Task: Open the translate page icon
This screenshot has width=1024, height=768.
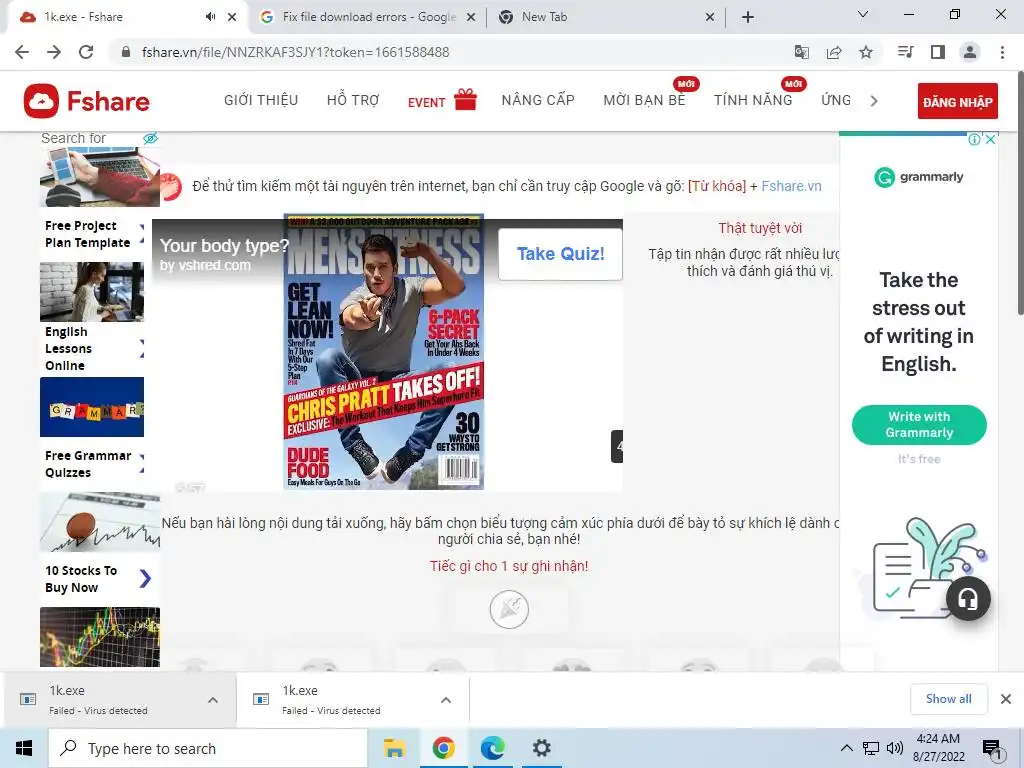Action: pyautogui.click(x=802, y=52)
